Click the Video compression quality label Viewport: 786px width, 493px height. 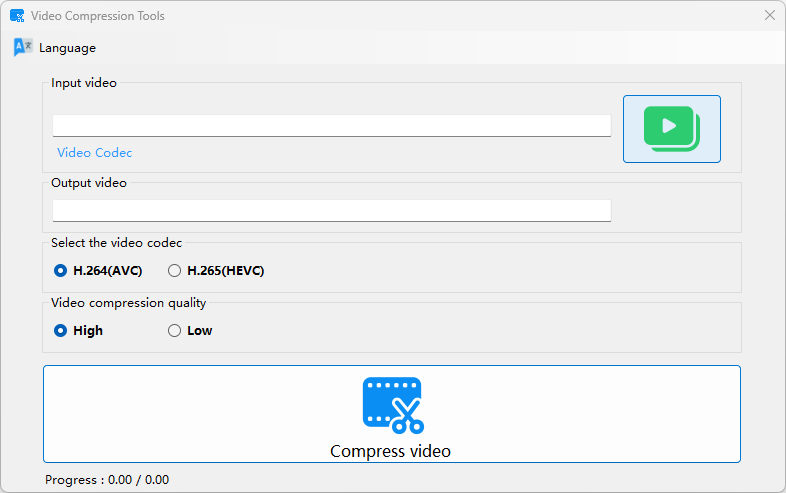coord(128,303)
